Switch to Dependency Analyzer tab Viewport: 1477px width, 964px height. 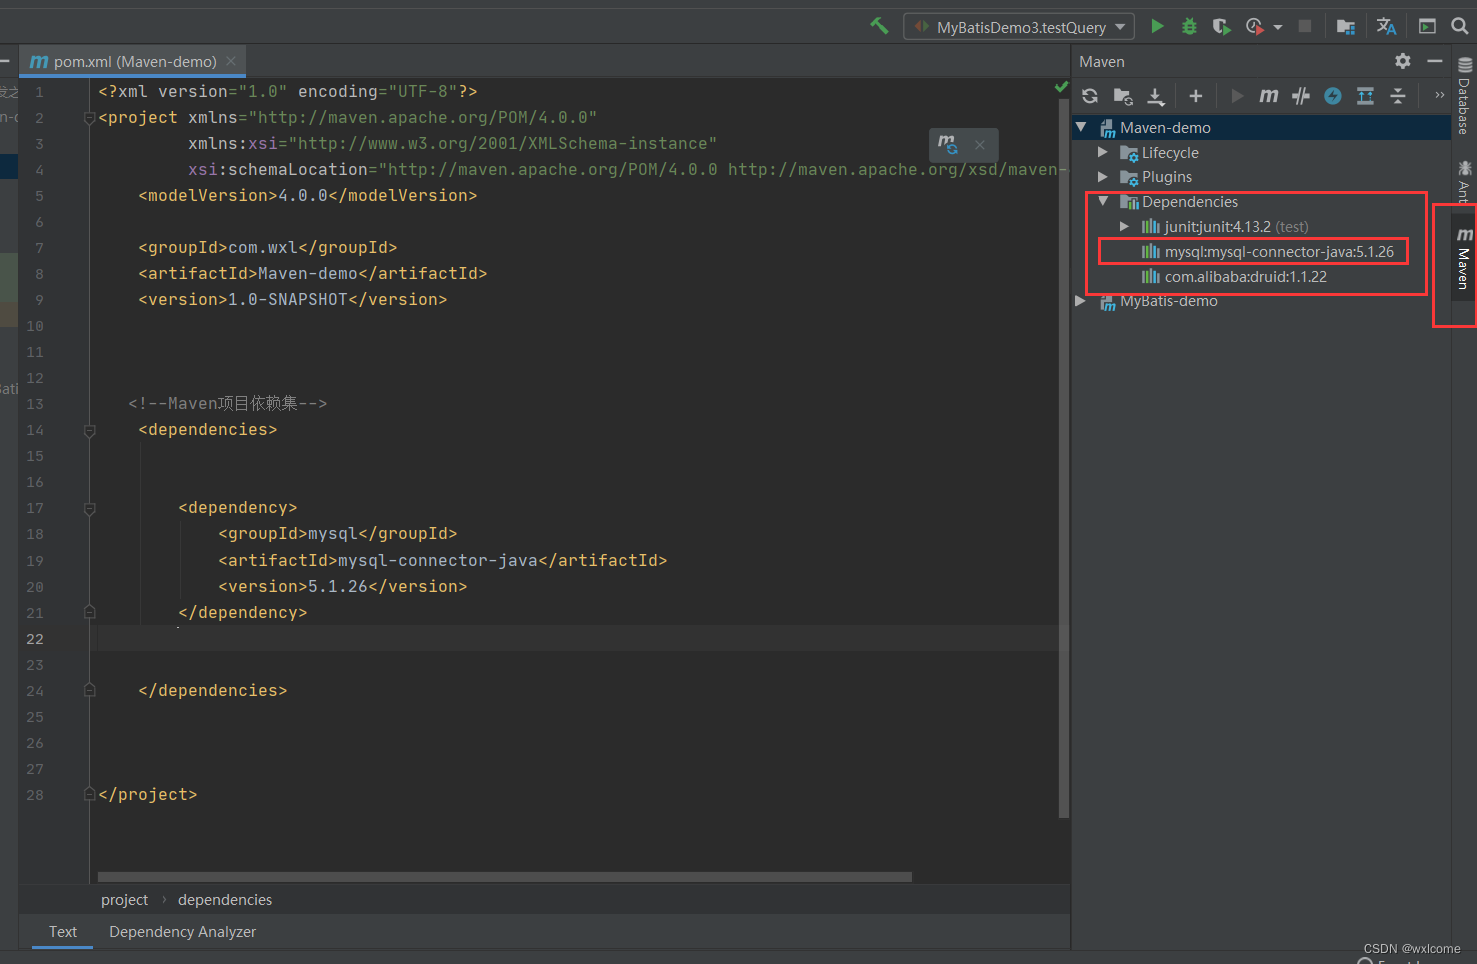(x=182, y=932)
